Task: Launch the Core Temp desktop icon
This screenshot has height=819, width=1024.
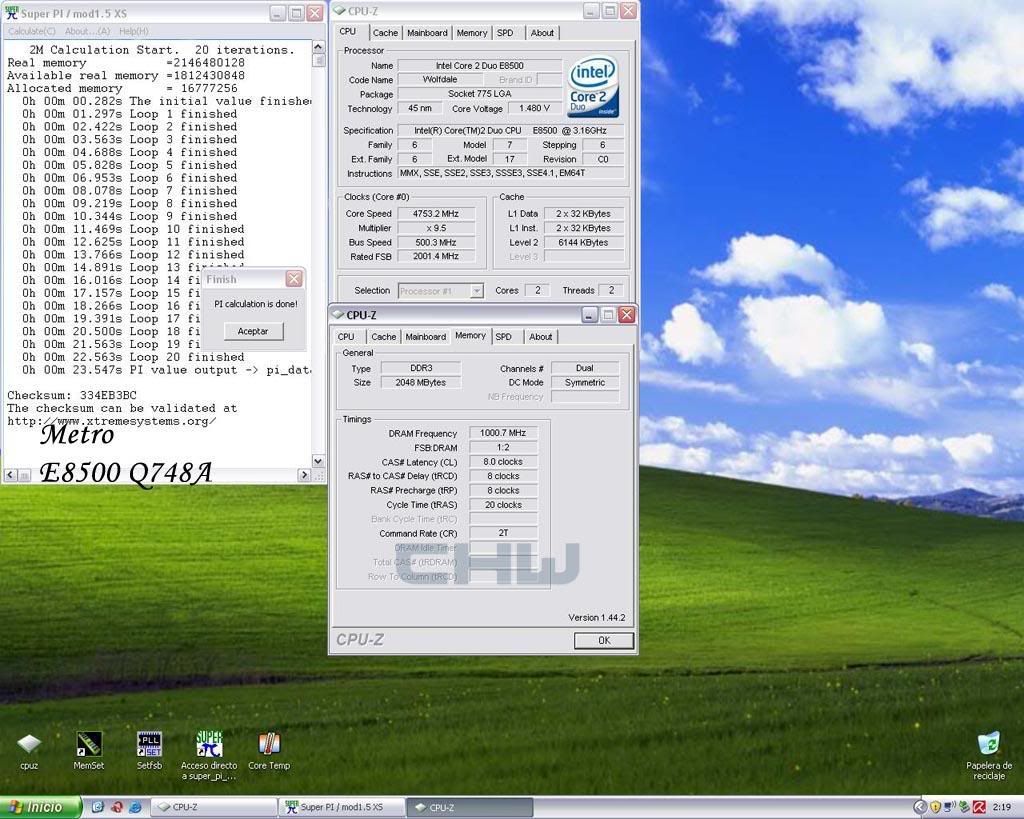Action: (269, 750)
